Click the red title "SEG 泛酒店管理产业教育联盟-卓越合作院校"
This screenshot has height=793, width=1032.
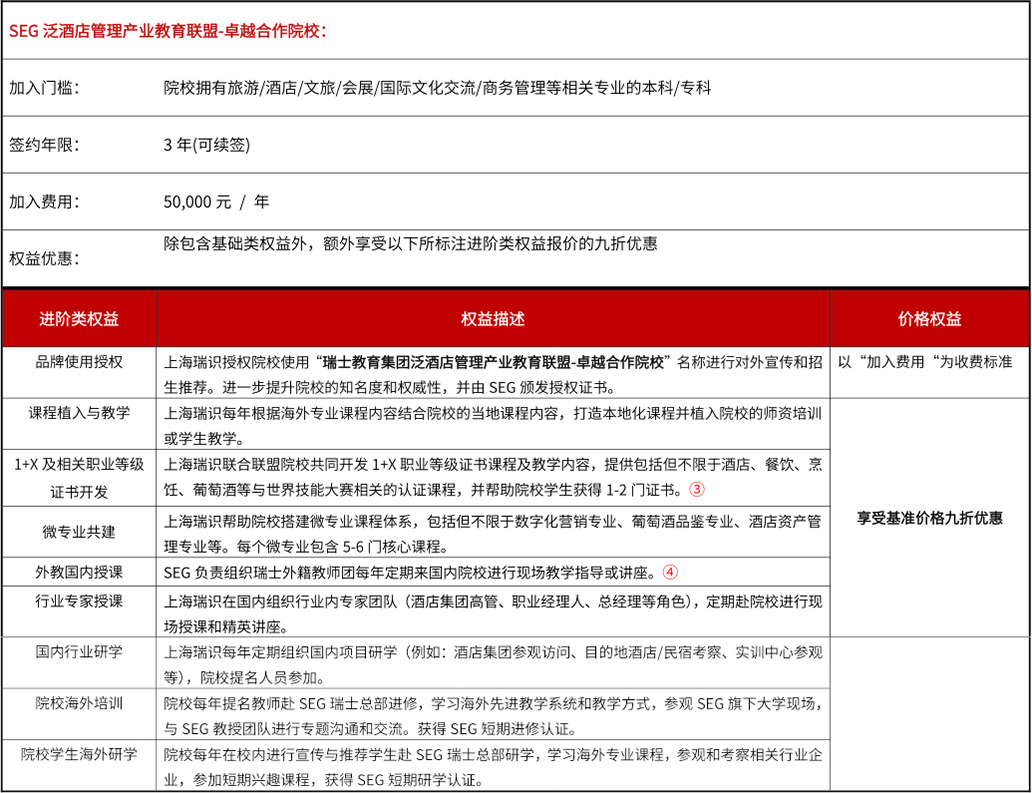coord(167,31)
